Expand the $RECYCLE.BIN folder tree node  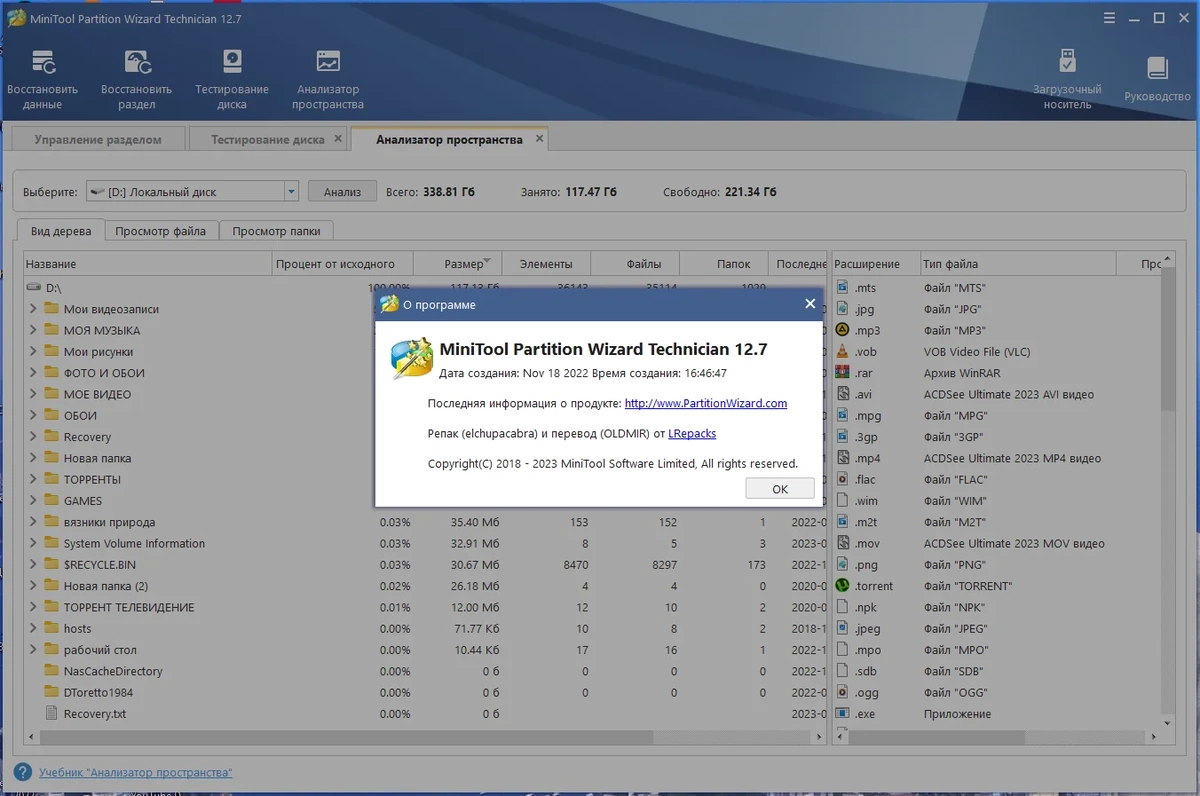(33, 565)
